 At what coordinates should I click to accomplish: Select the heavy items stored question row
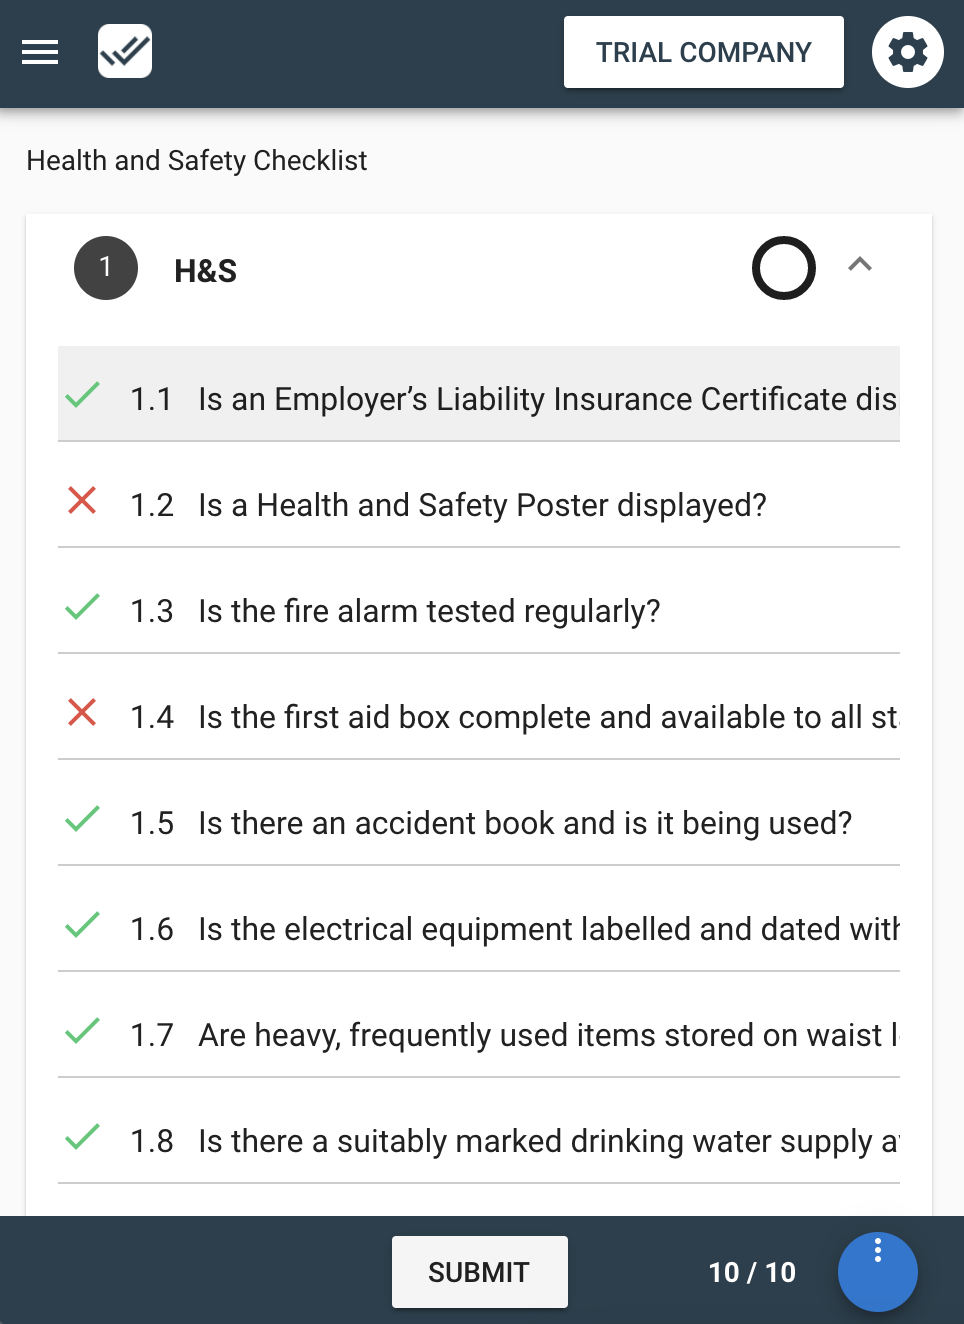click(548, 1035)
